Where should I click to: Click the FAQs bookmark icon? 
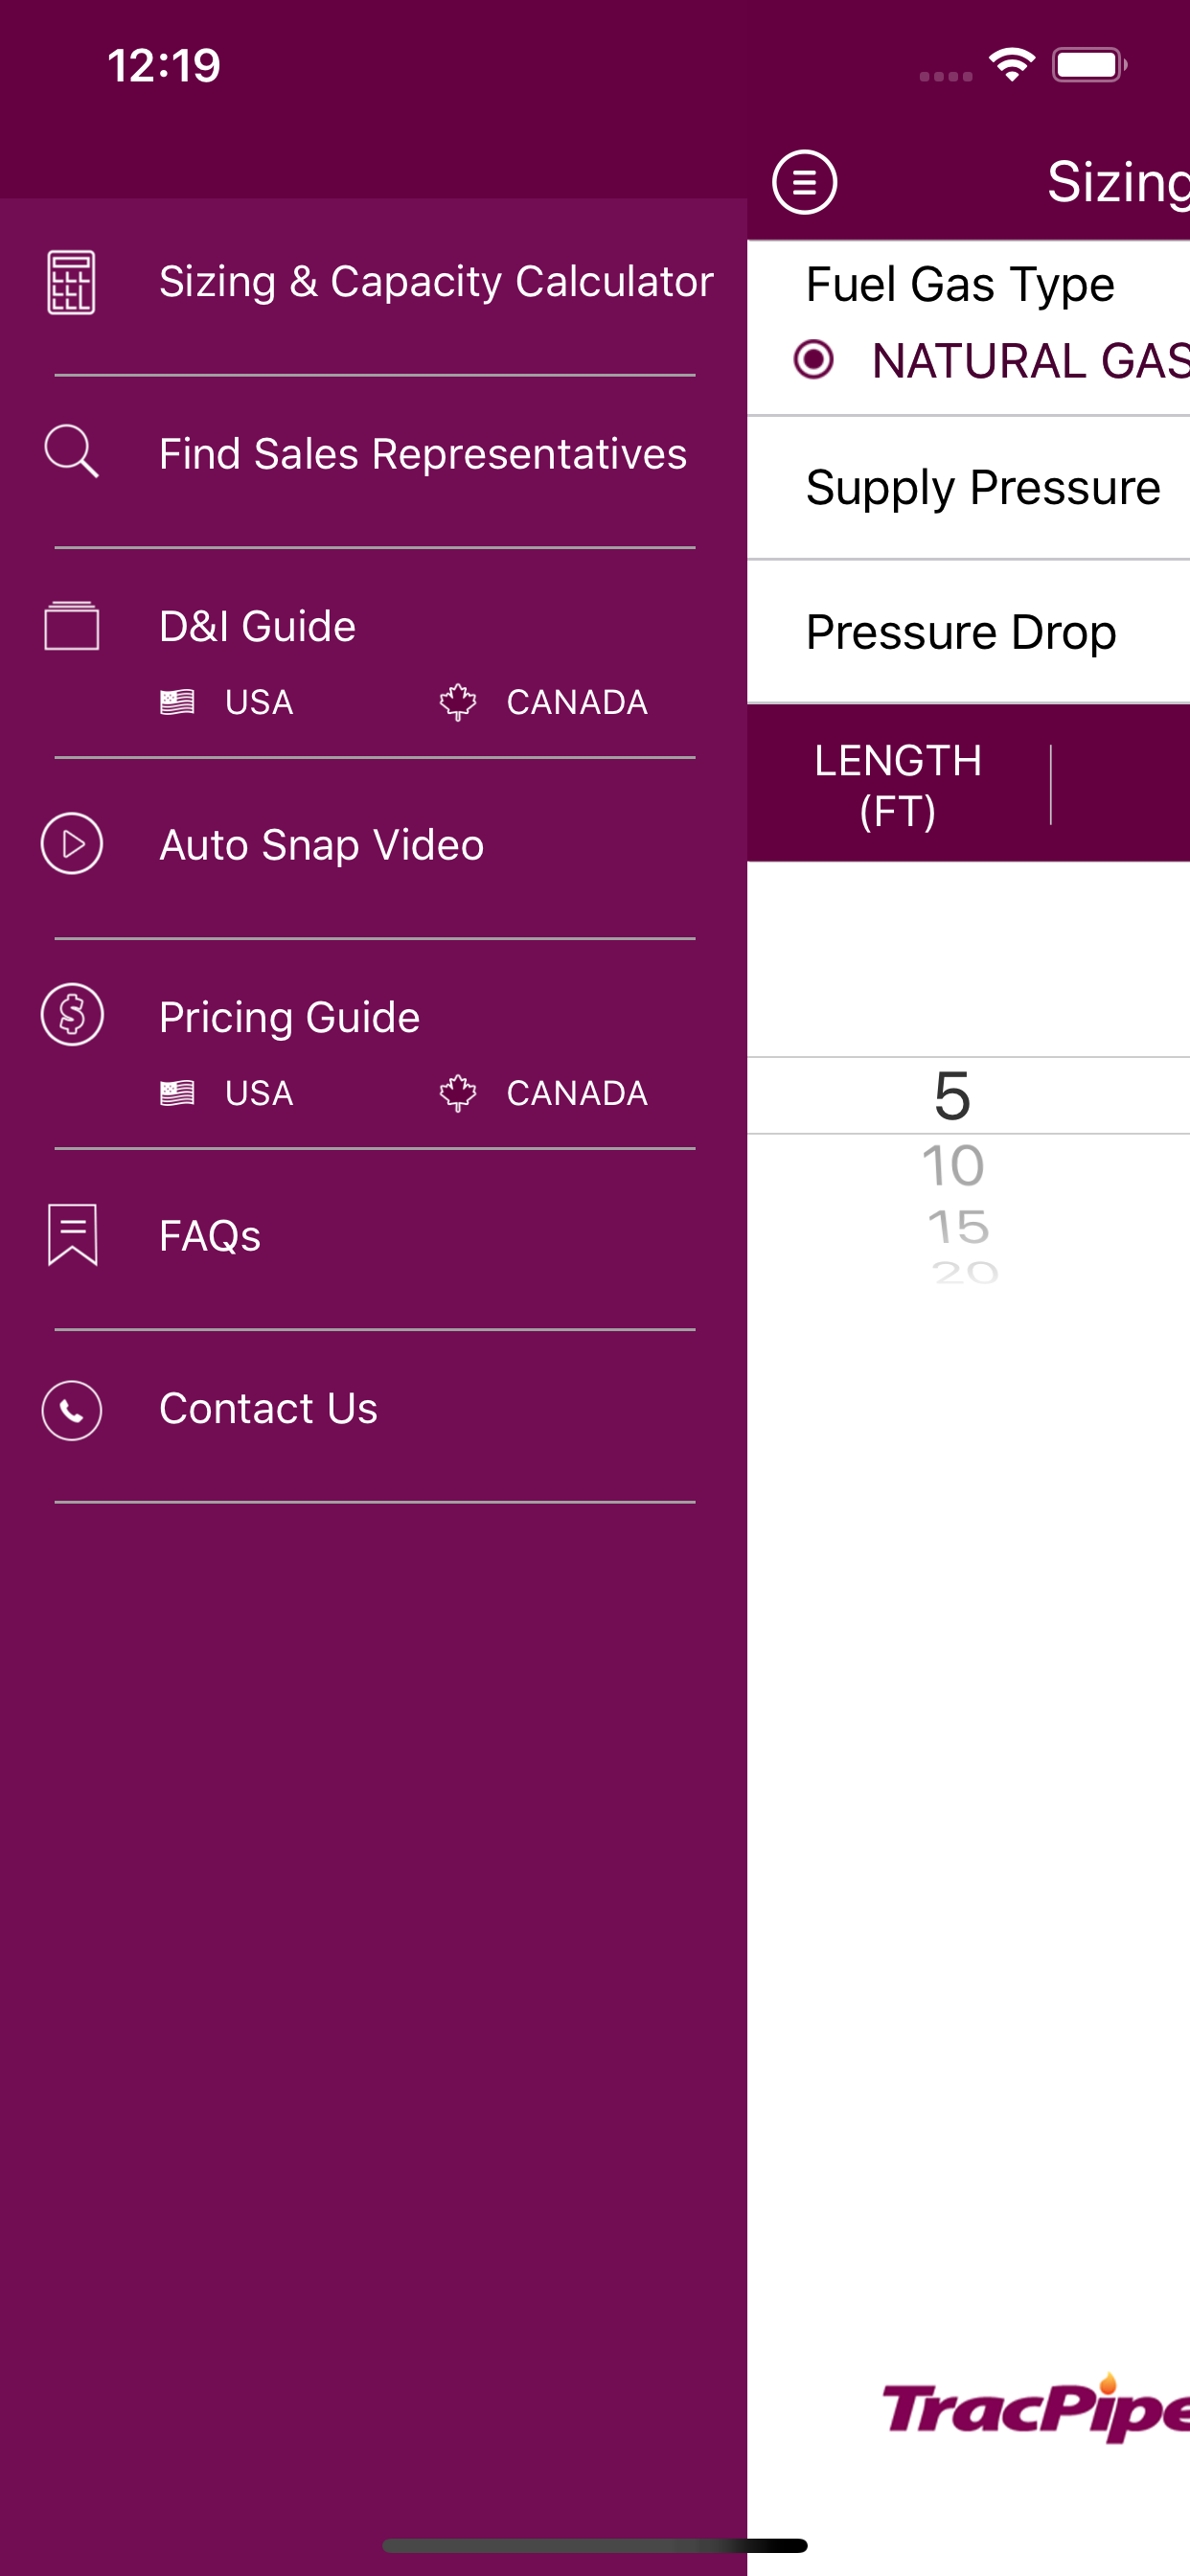(x=72, y=1234)
